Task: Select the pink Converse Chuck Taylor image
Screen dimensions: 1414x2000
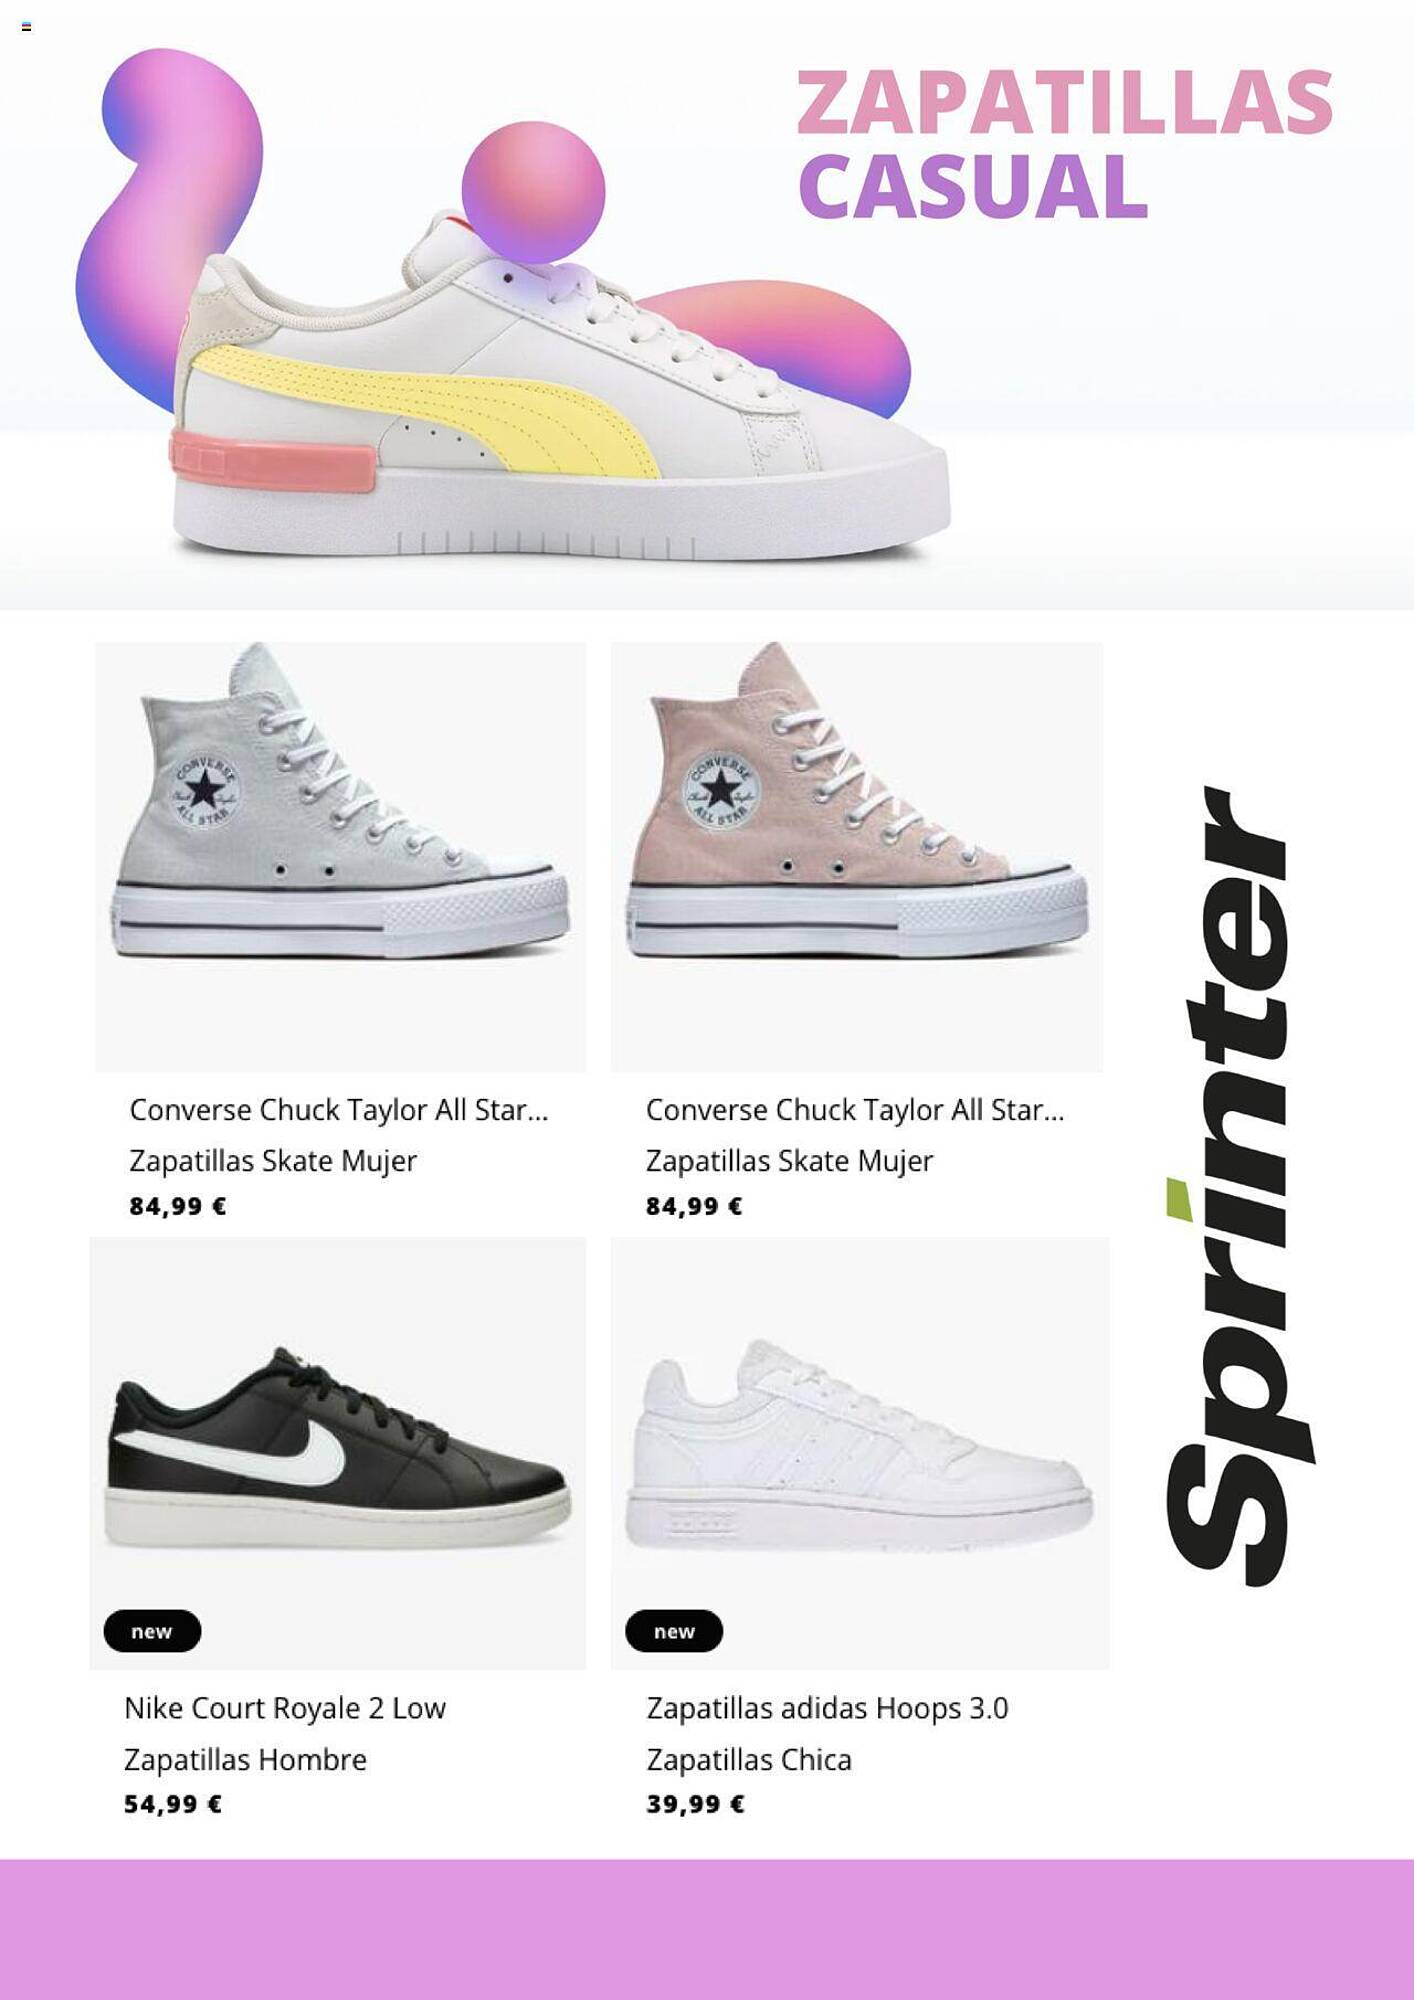Action: coord(857,857)
